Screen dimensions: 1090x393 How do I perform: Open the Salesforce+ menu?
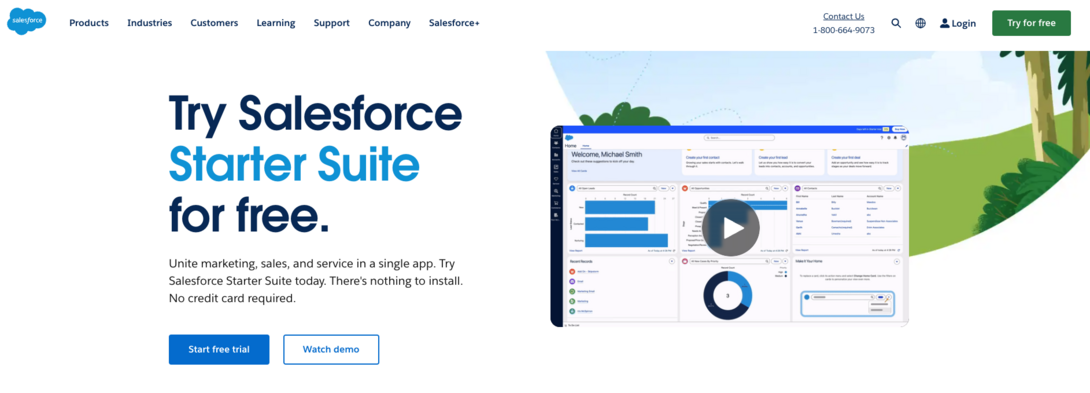454,23
